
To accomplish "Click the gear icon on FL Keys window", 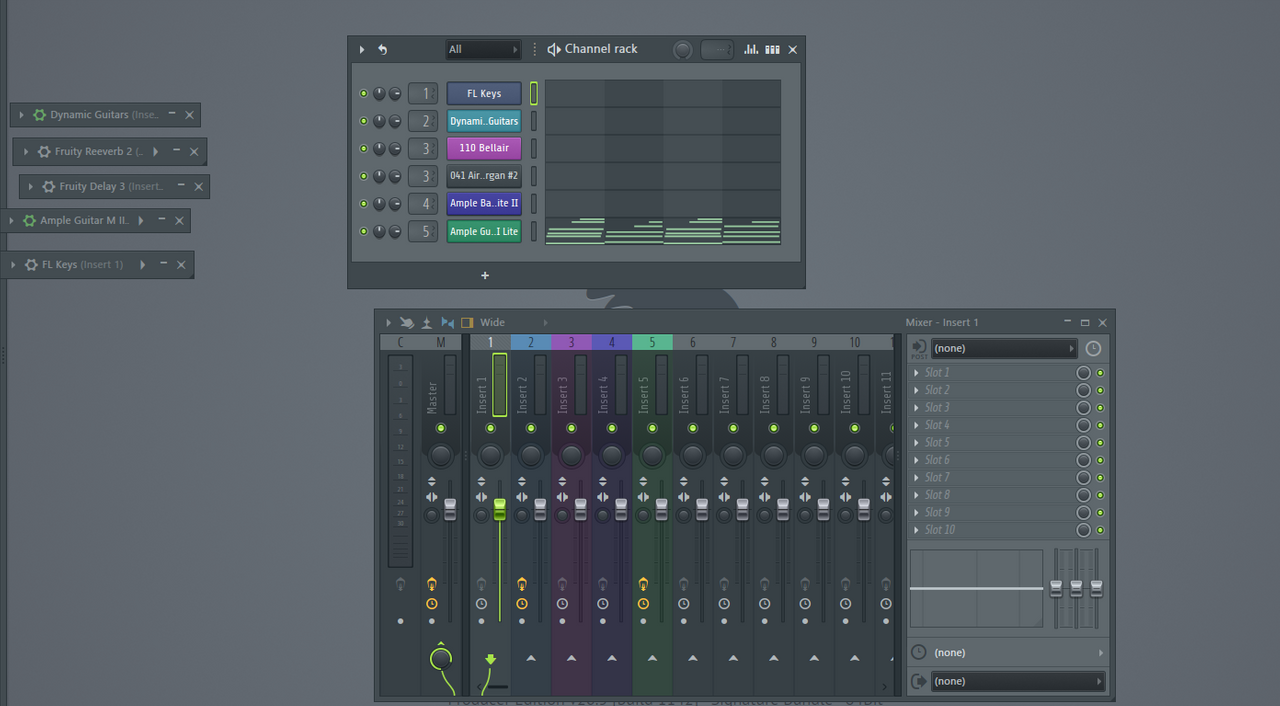I will [31, 265].
